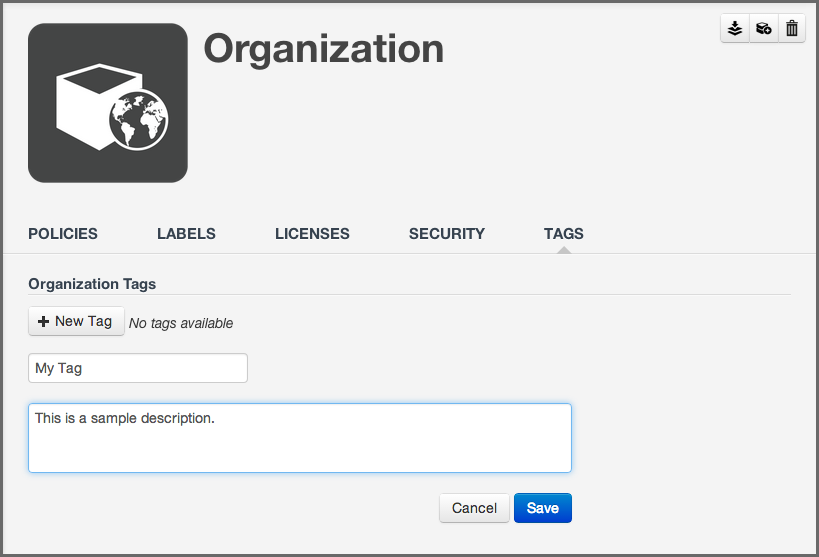This screenshot has width=819, height=557.
Task: Click the Organization title text
Action: tap(324, 50)
